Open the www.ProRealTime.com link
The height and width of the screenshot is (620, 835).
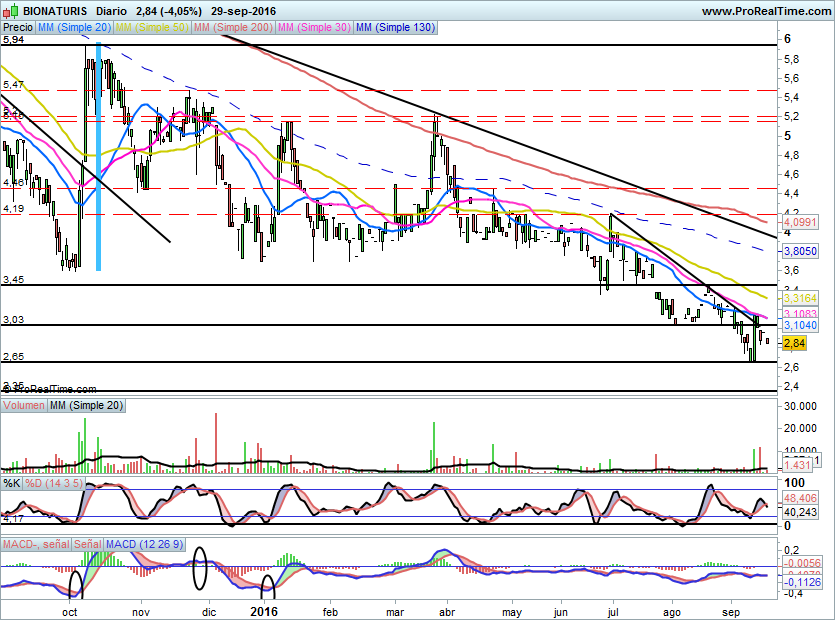[766, 10]
